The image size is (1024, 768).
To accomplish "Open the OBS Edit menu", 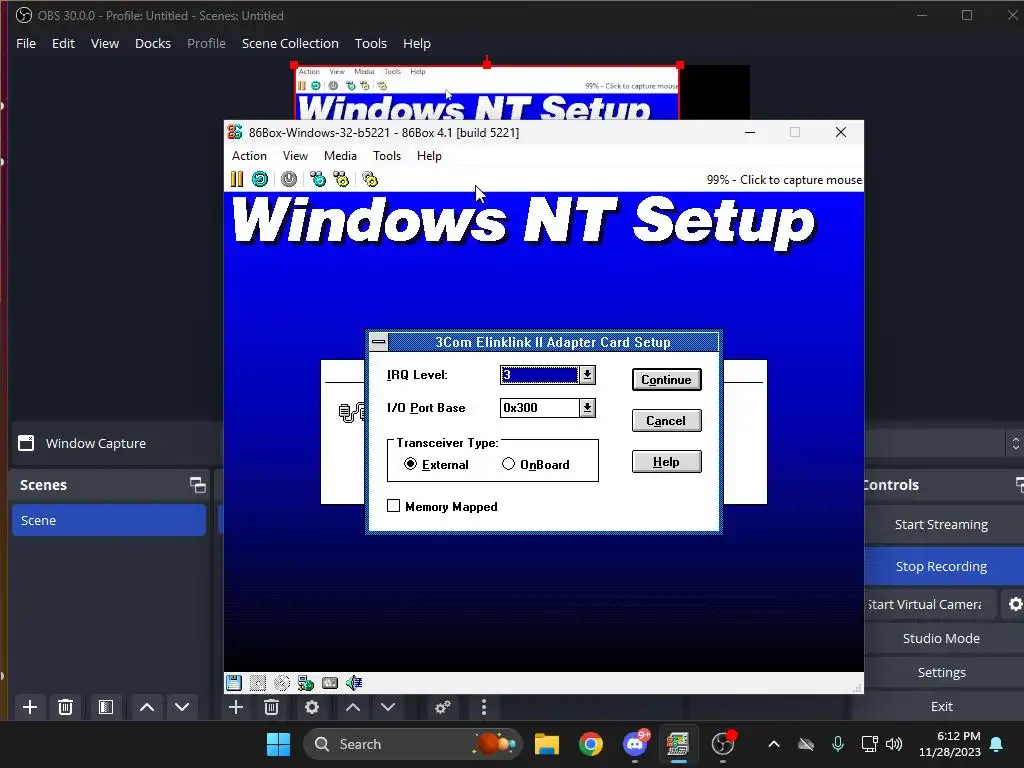I will (63, 43).
